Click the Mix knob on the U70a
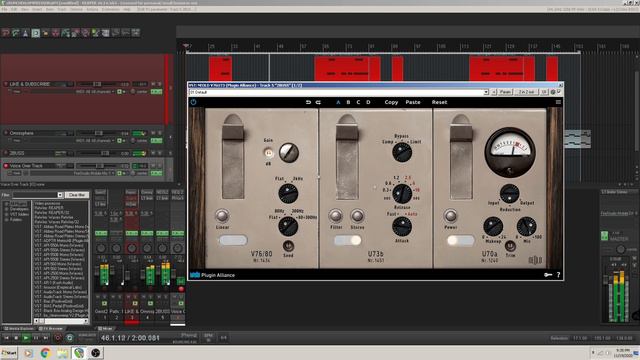This screenshot has width=640, height=360. click(527, 227)
